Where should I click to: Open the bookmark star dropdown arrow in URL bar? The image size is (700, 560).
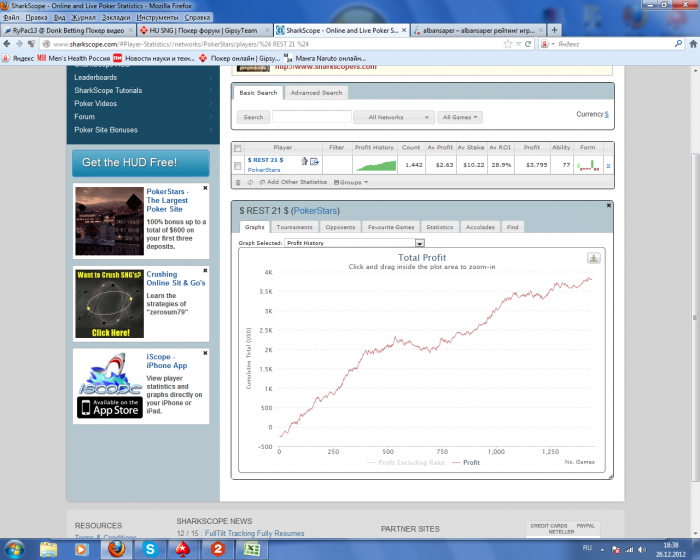[518, 44]
